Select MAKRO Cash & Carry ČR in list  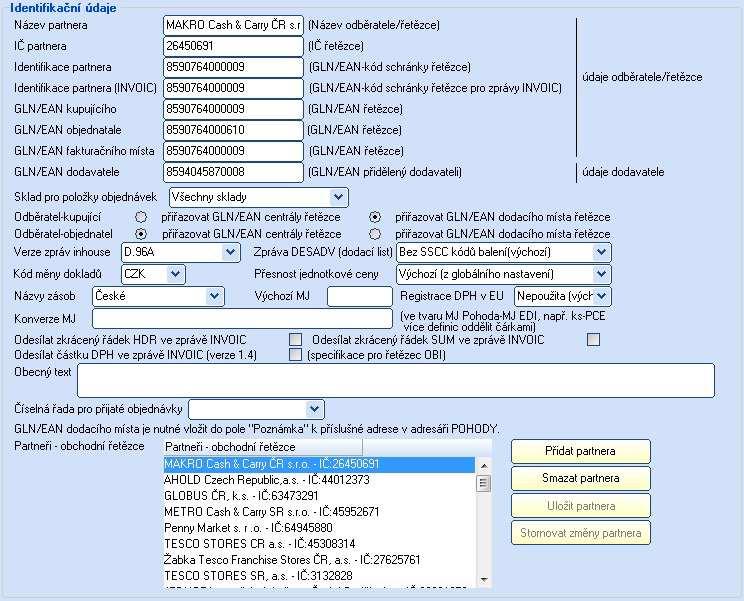(319, 464)
